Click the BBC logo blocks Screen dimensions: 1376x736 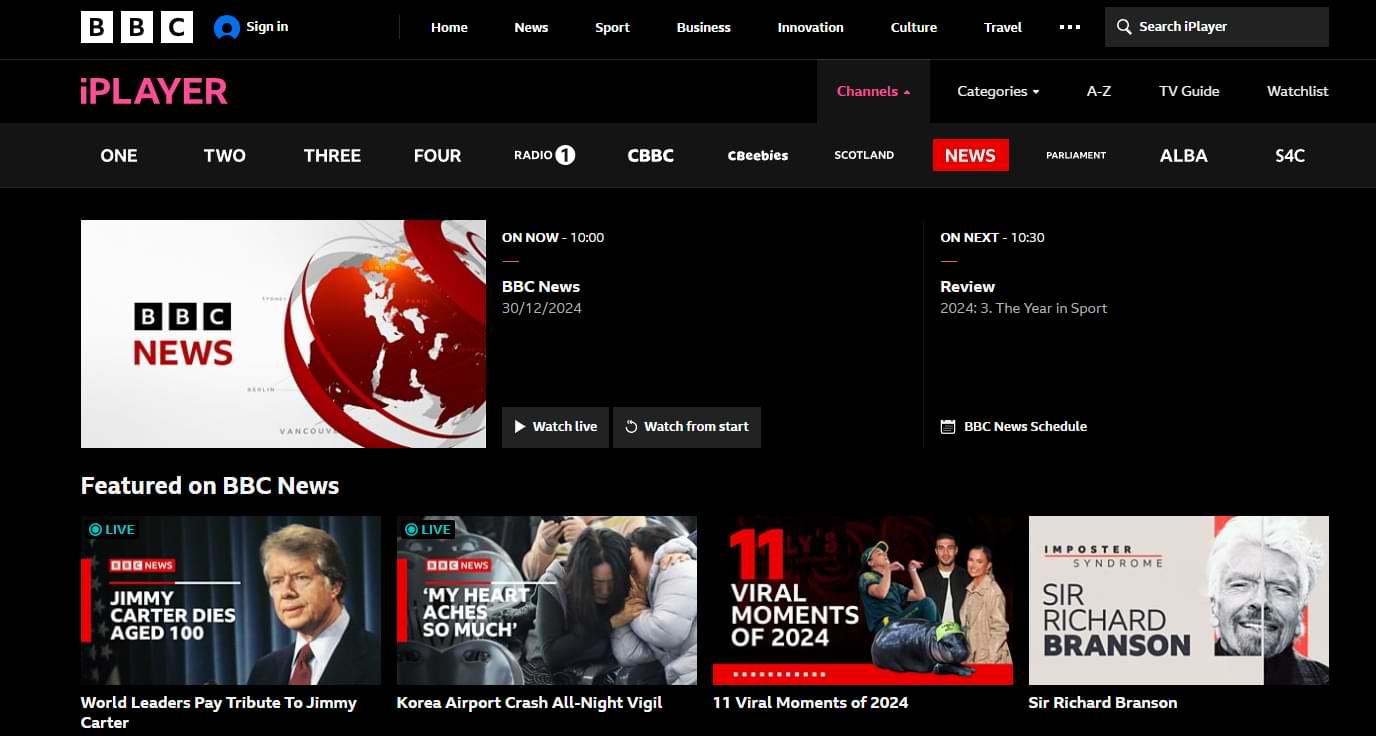pyautogui.click(x=136, y=27)
